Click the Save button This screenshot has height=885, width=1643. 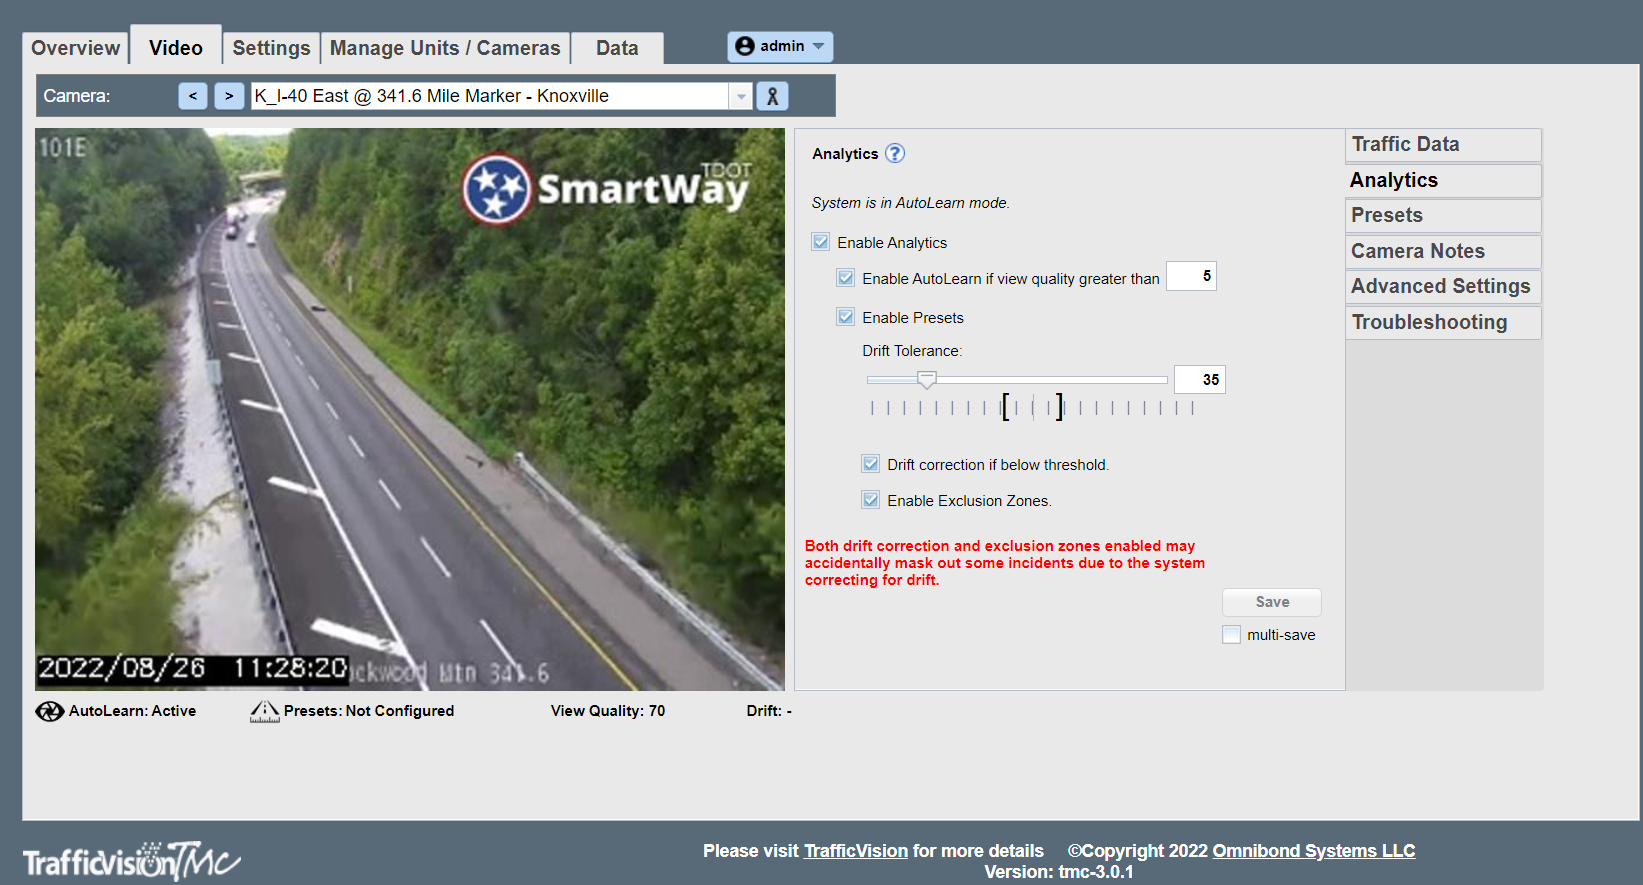(x=1272, y=602)
